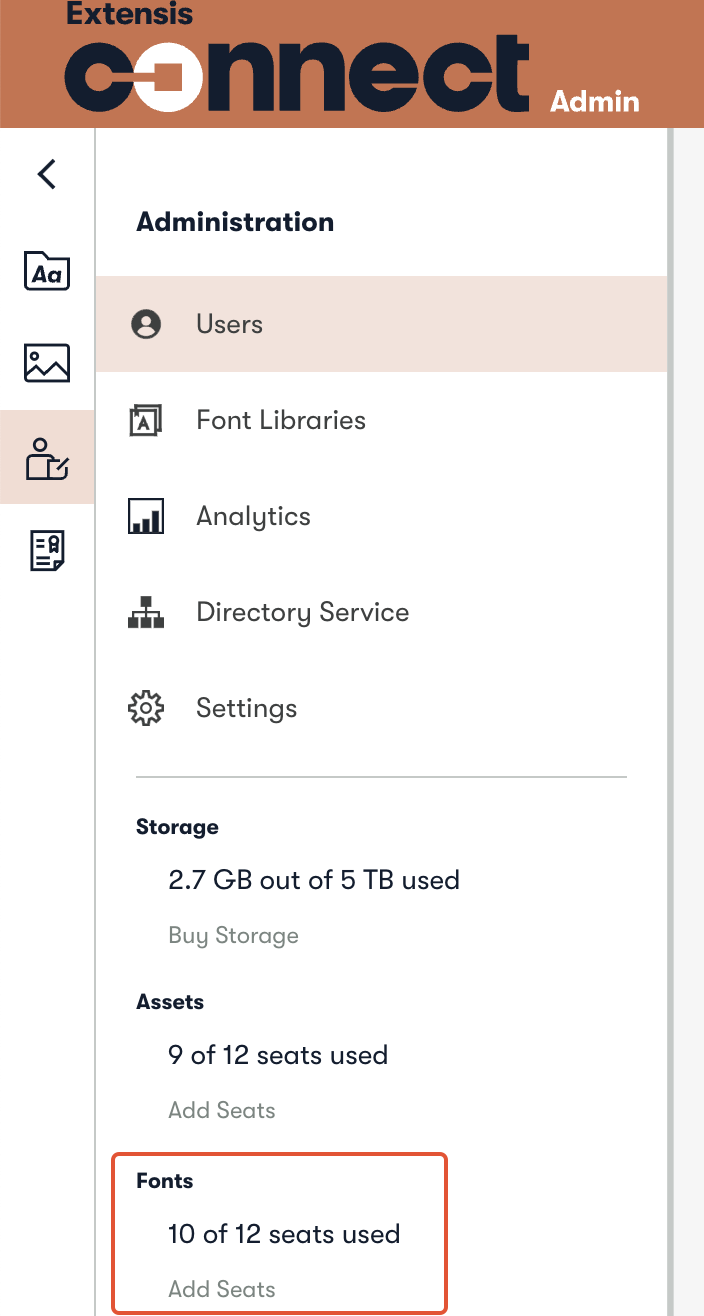Open the Settings menu item

(x=381, y=708)
